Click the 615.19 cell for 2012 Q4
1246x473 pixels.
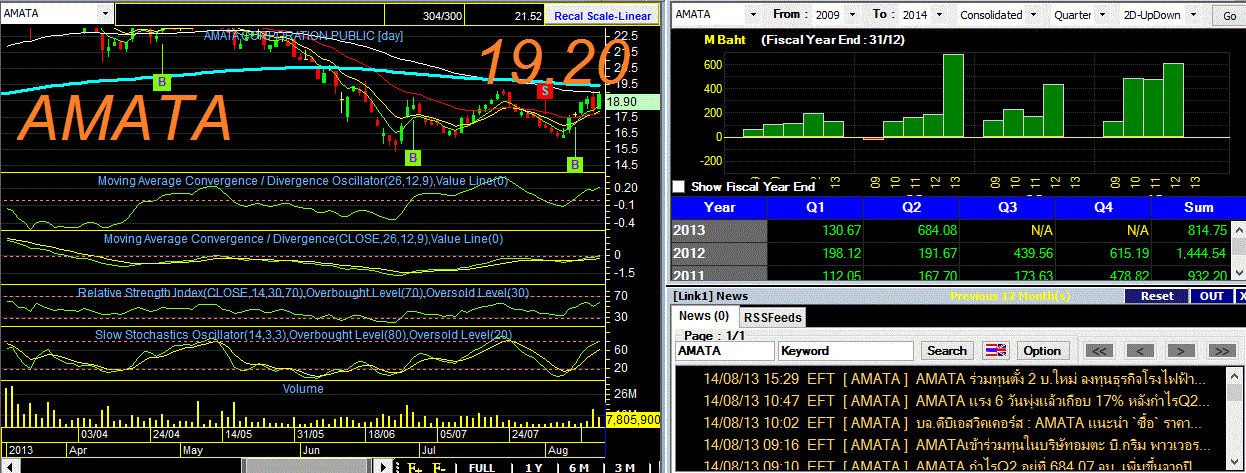pyautogui.click(x=1106, y=253)
